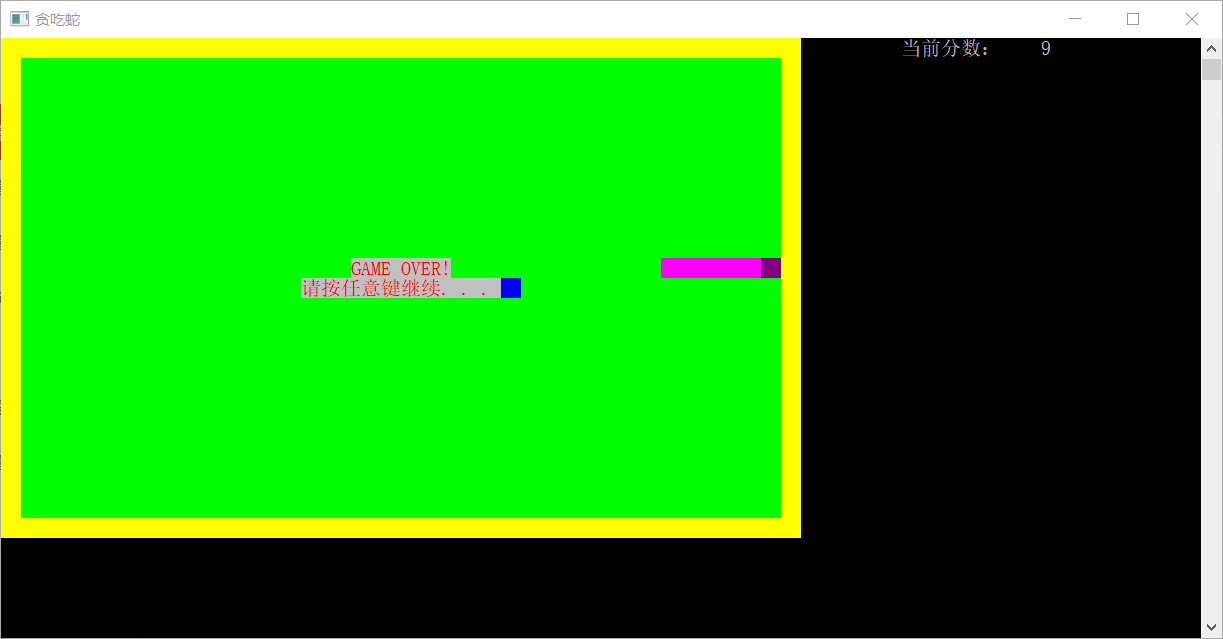The height and width of the screenshot is (639, 1223).
Task: Click the GAME OVER! message
Action: point(401,268)
